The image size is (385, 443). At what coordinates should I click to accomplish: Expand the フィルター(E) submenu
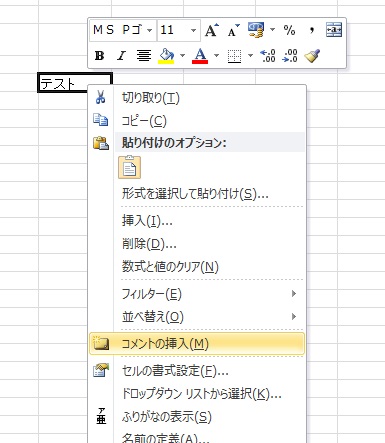pyautogui.click(x=197, y=294)
